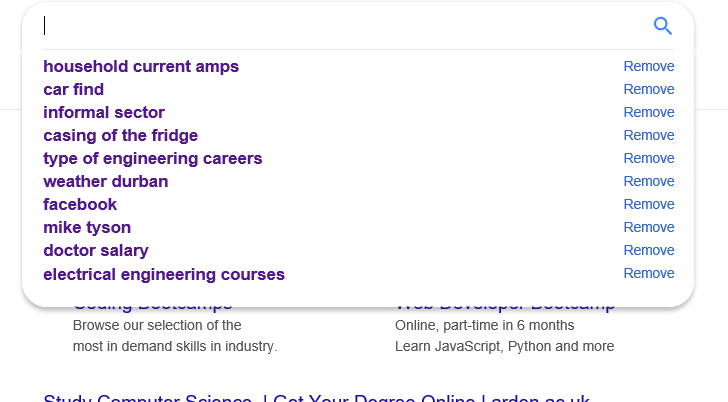Select the 'doctor salary' suggestion
728x402 pixels.
coord(96,251)
